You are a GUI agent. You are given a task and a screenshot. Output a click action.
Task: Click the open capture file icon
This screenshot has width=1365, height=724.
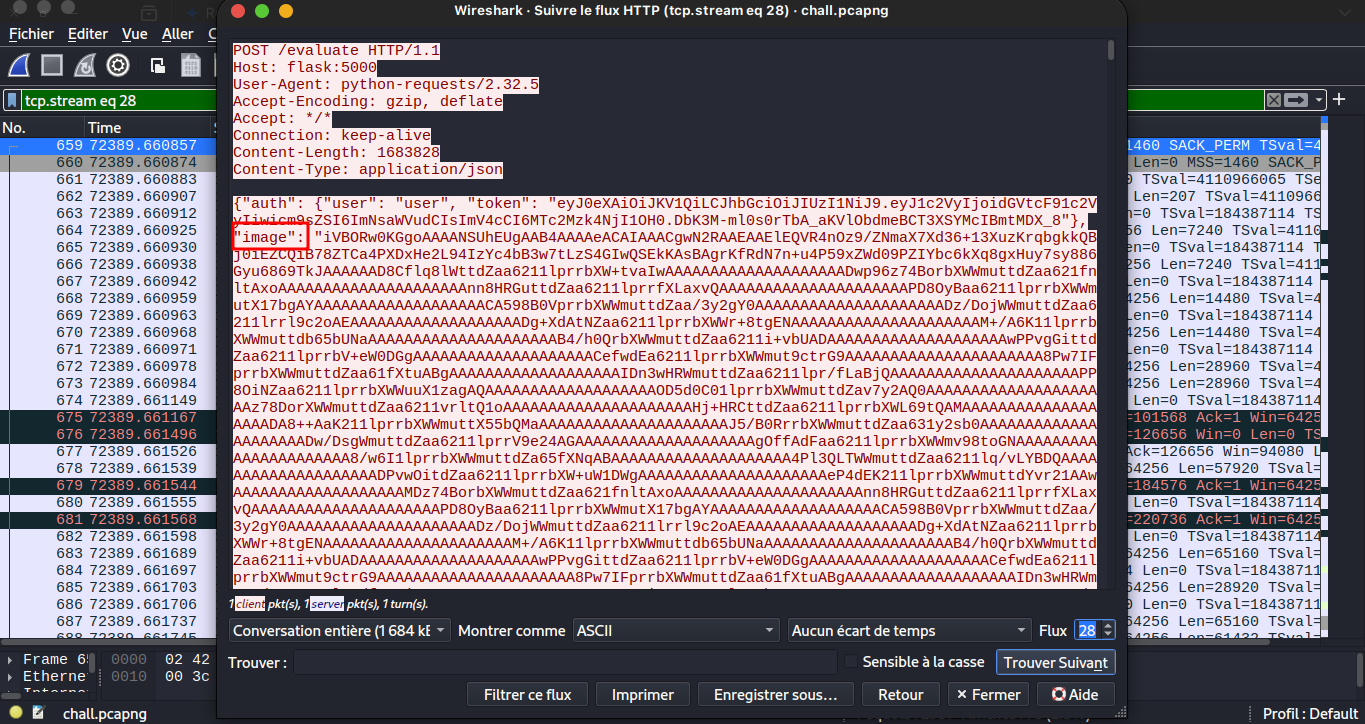coord(158,66)
